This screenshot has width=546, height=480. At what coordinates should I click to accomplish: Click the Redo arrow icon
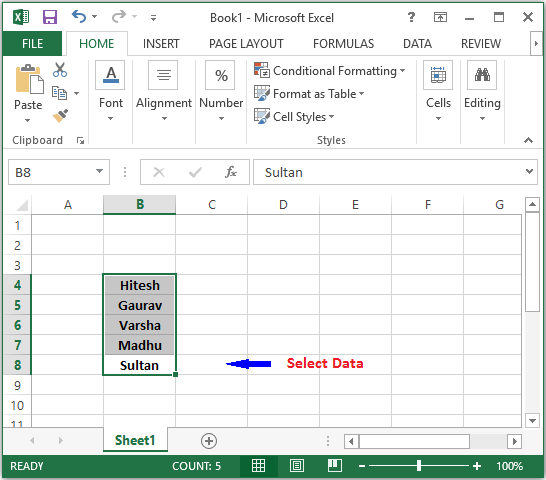119,16
